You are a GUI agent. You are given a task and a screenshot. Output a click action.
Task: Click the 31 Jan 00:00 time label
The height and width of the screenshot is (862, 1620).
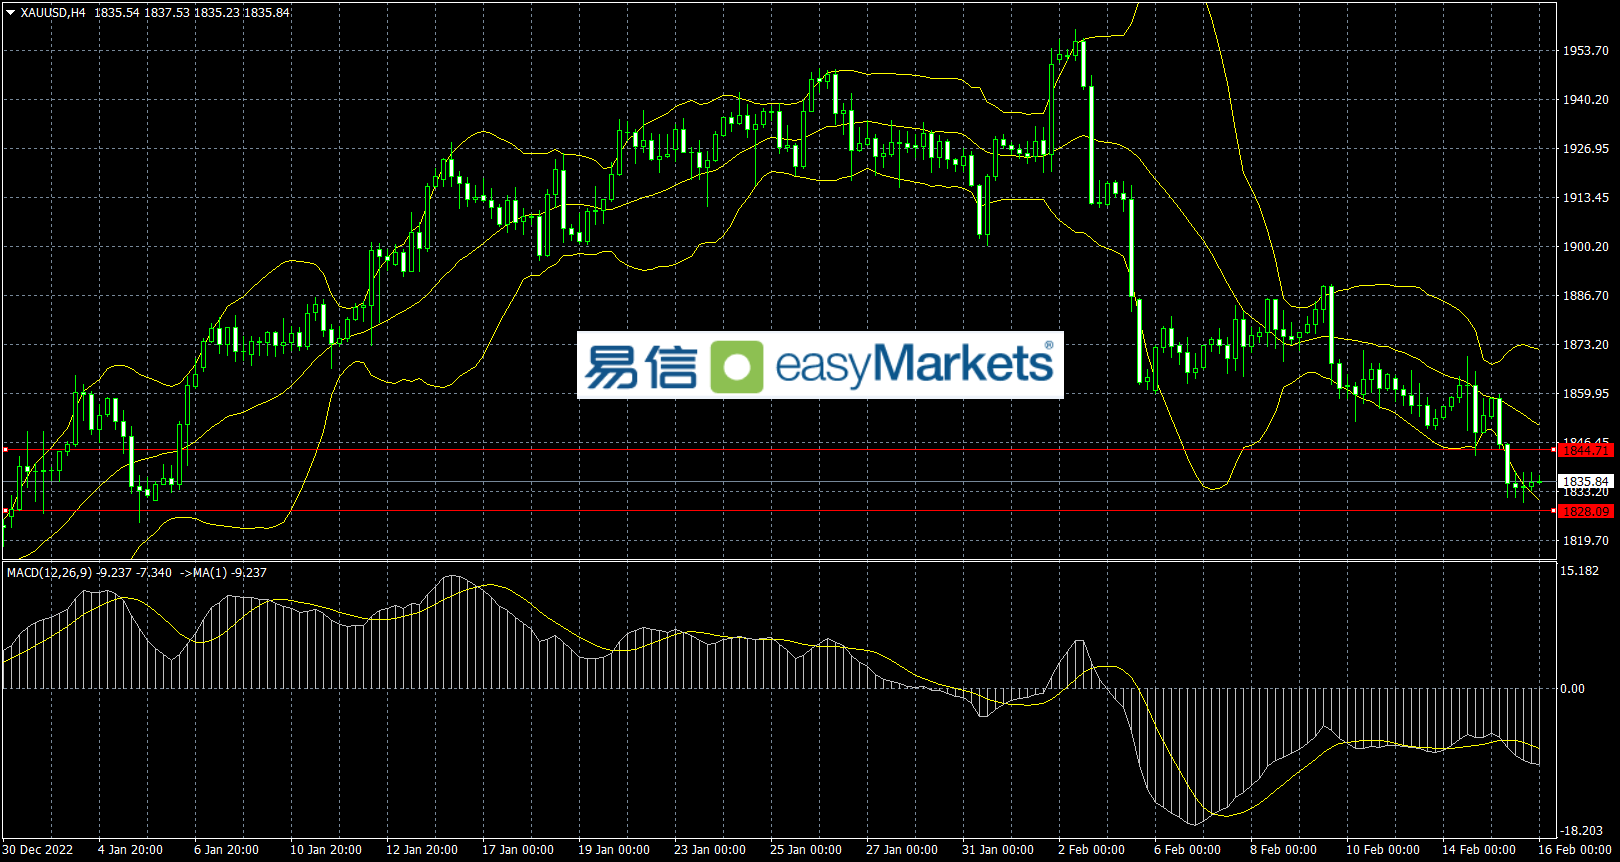[x=998, y=850]
